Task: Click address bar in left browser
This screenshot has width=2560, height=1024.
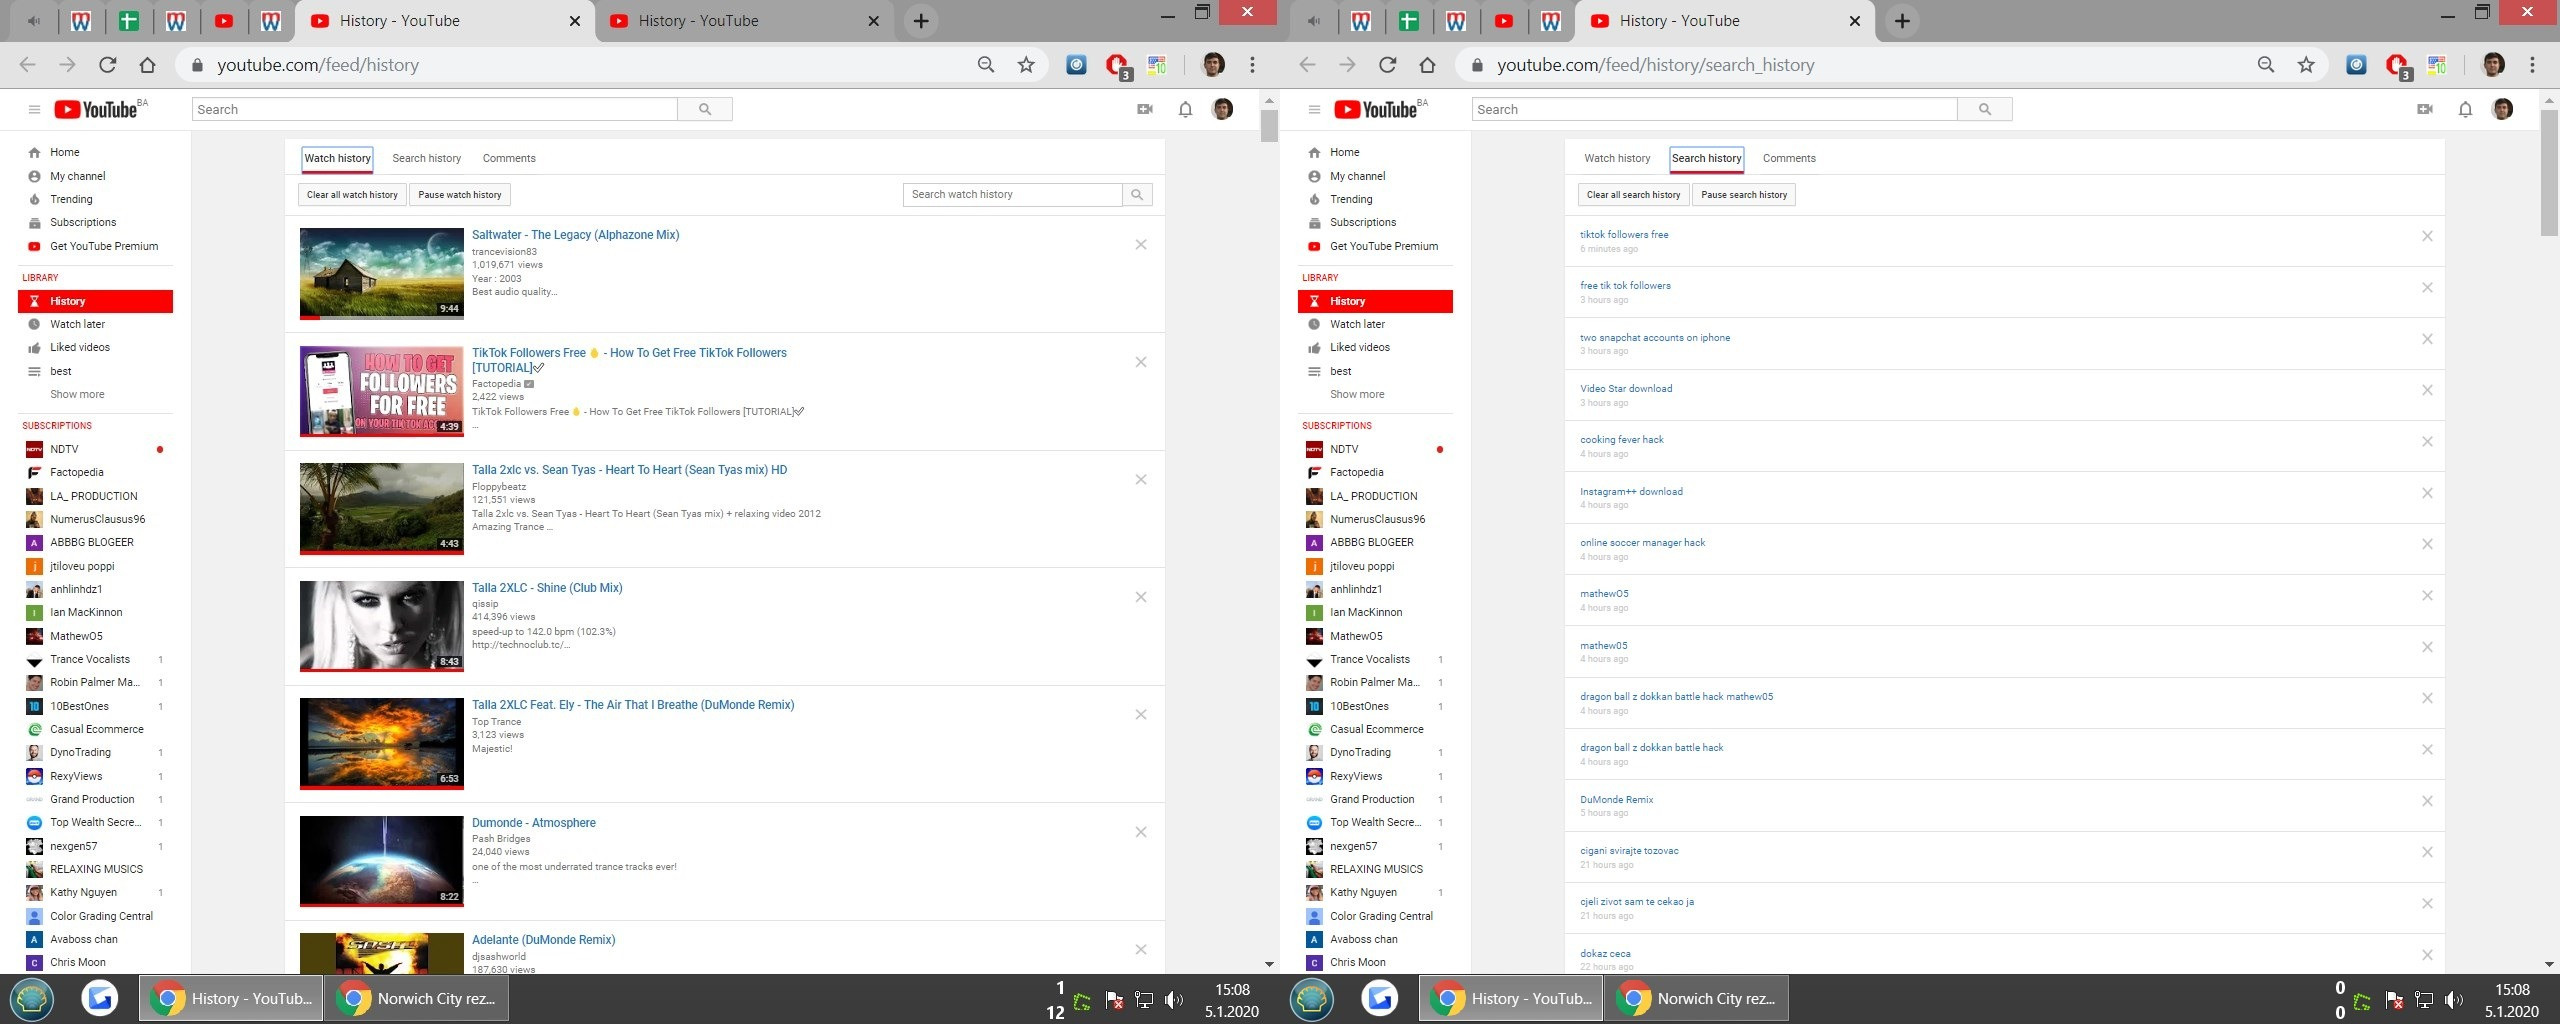Action: point(580,65)
